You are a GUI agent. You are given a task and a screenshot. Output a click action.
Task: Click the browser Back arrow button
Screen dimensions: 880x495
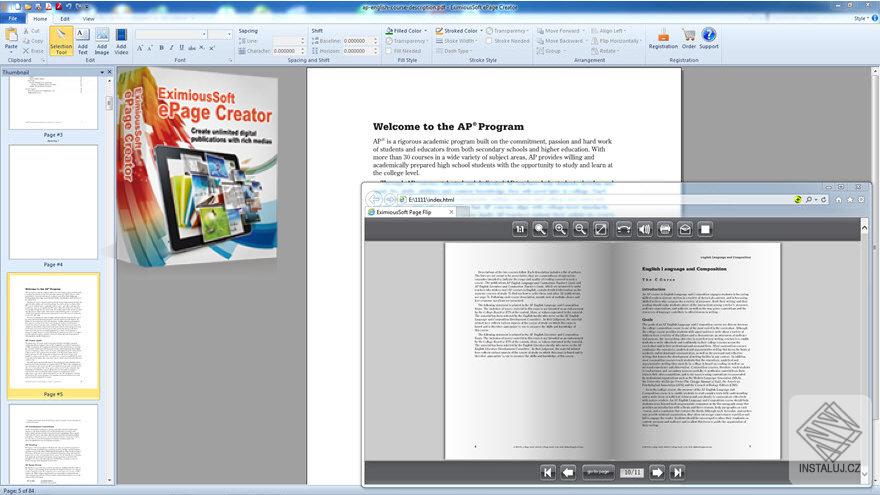374,199
